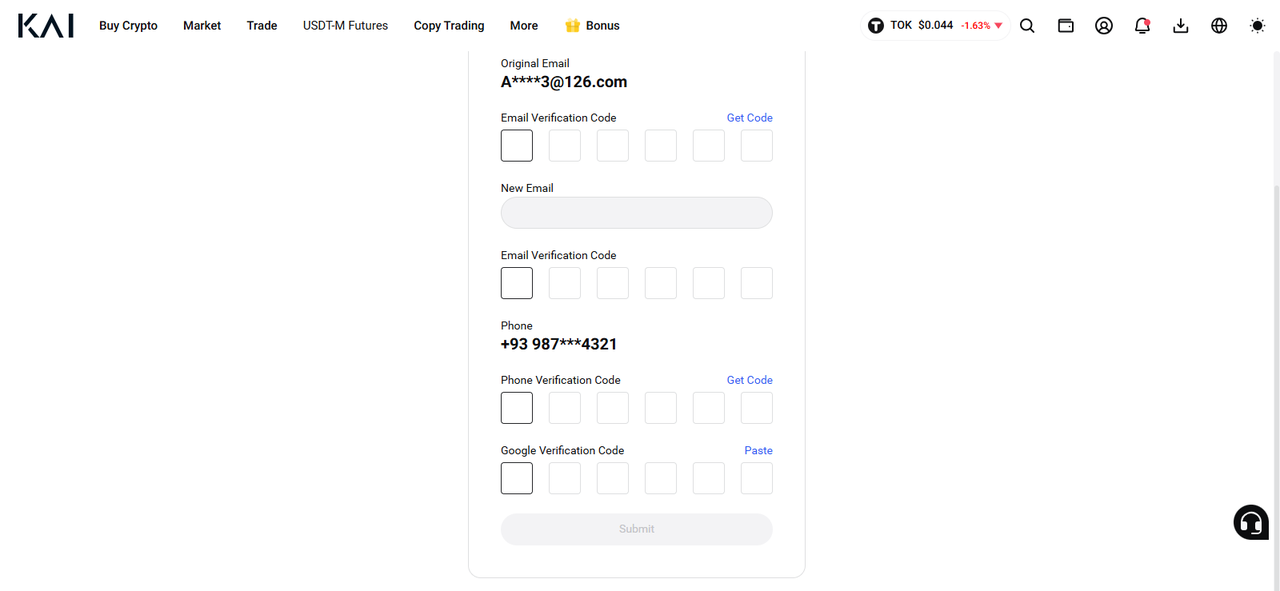1280x591 pixels.
Task: Open the language globe icon
Action: tap(1219, 26)
